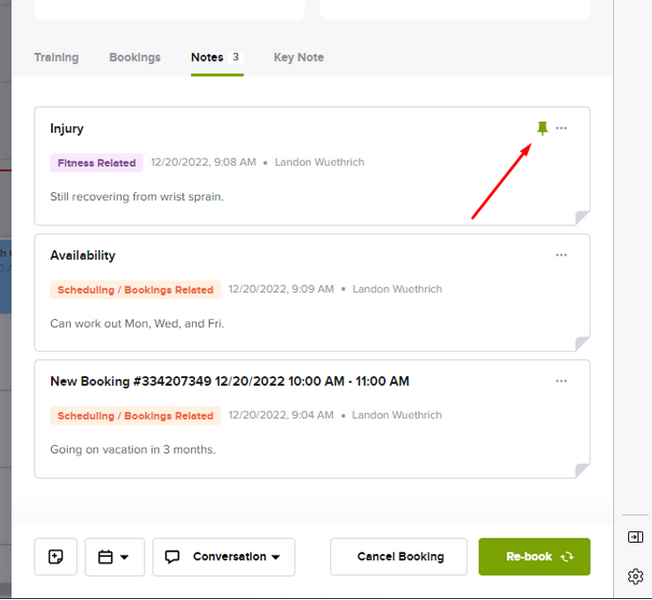Click the New Booking #334207349 note title

pos(230,381)
